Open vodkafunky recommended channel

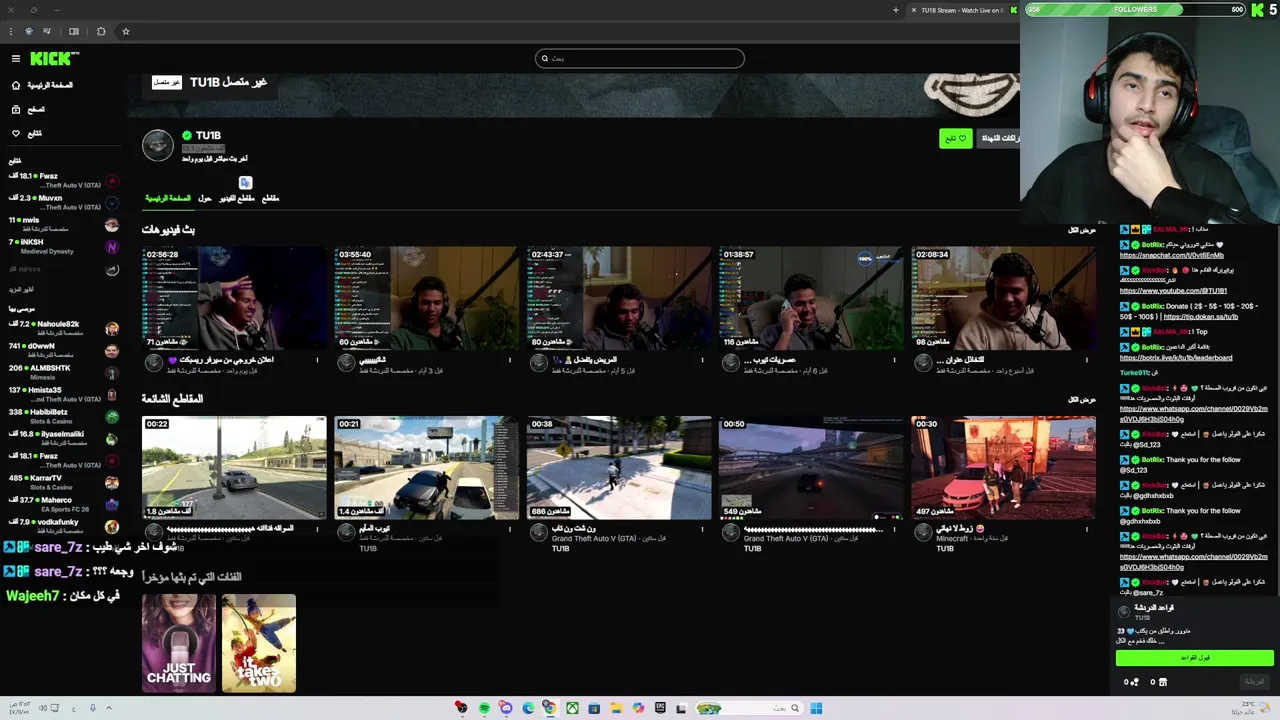coord(64,526)
